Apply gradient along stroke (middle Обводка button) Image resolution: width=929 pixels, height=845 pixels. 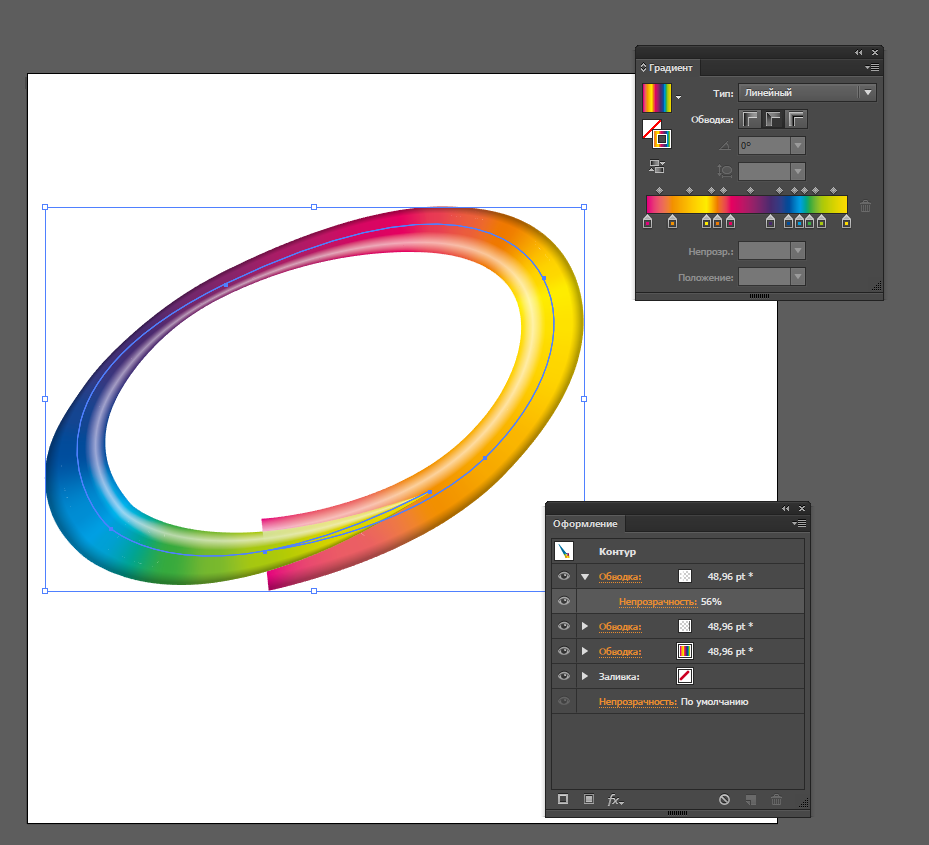point(773,119)
